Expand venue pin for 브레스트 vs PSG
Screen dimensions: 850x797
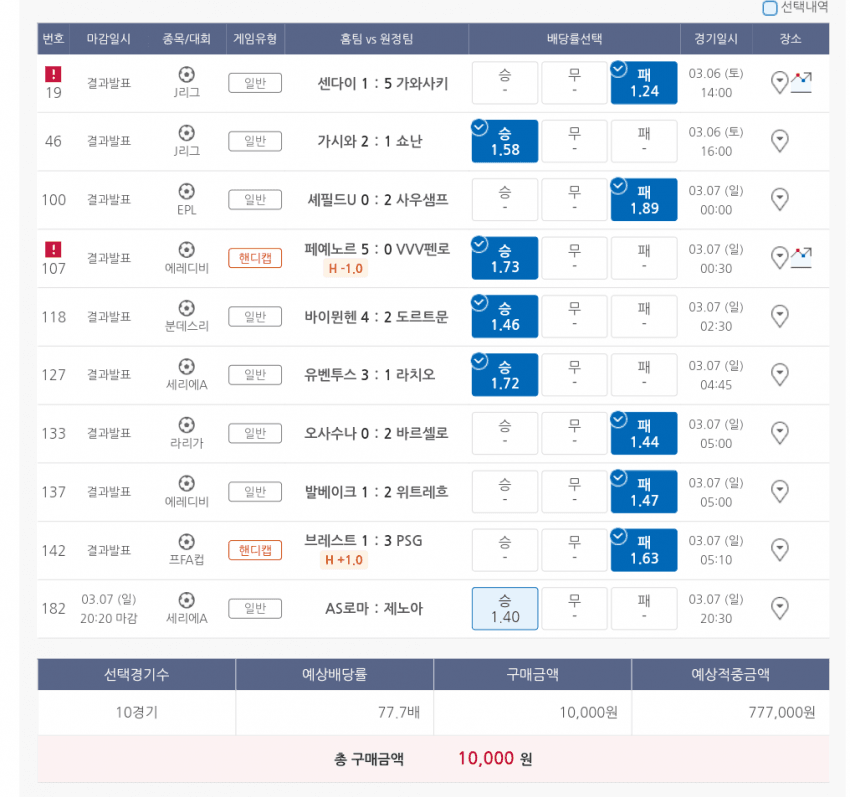click(780, 550)
